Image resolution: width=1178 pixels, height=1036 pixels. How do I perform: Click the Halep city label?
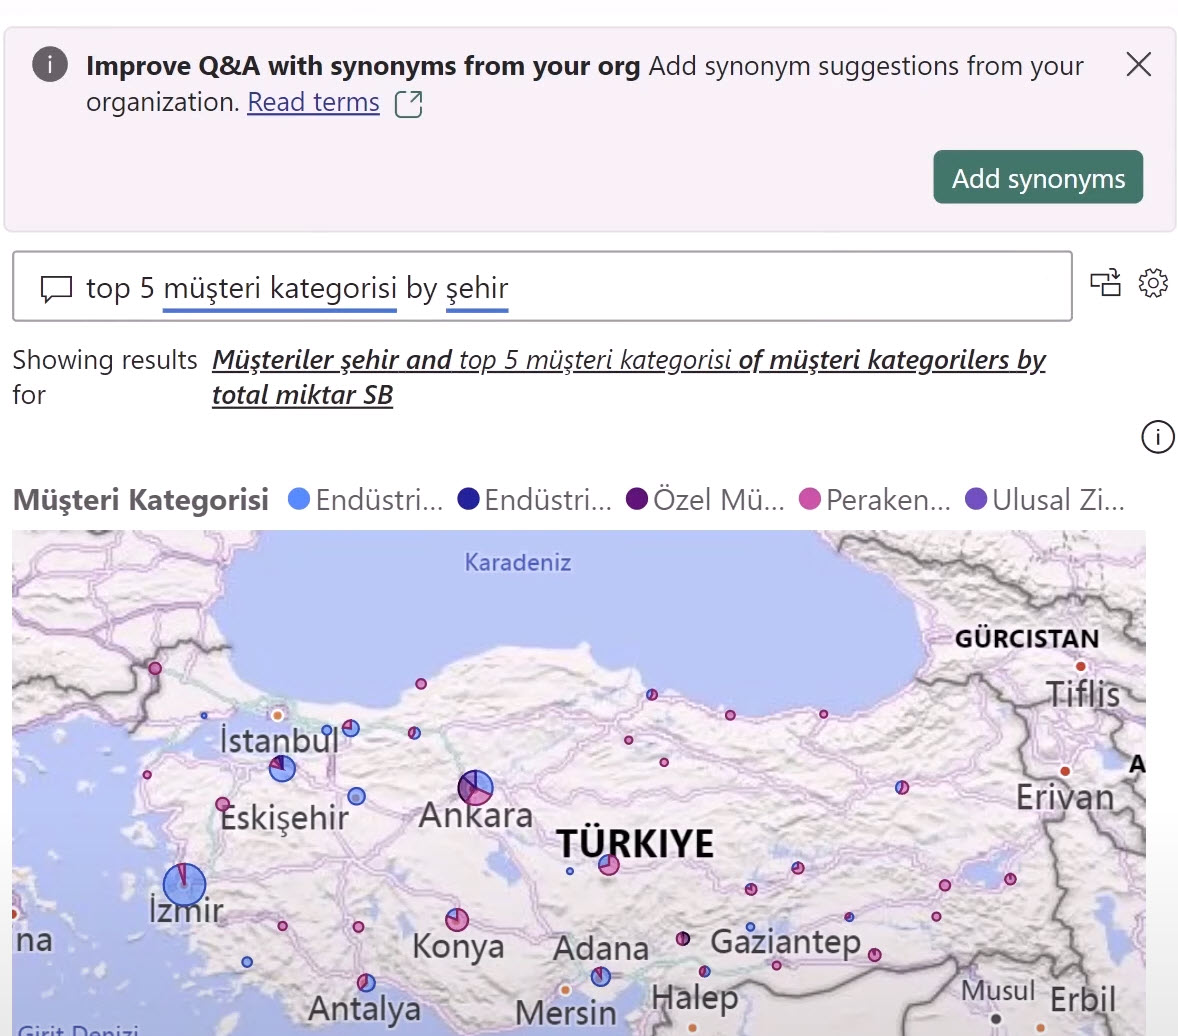(x=695, y=998)
